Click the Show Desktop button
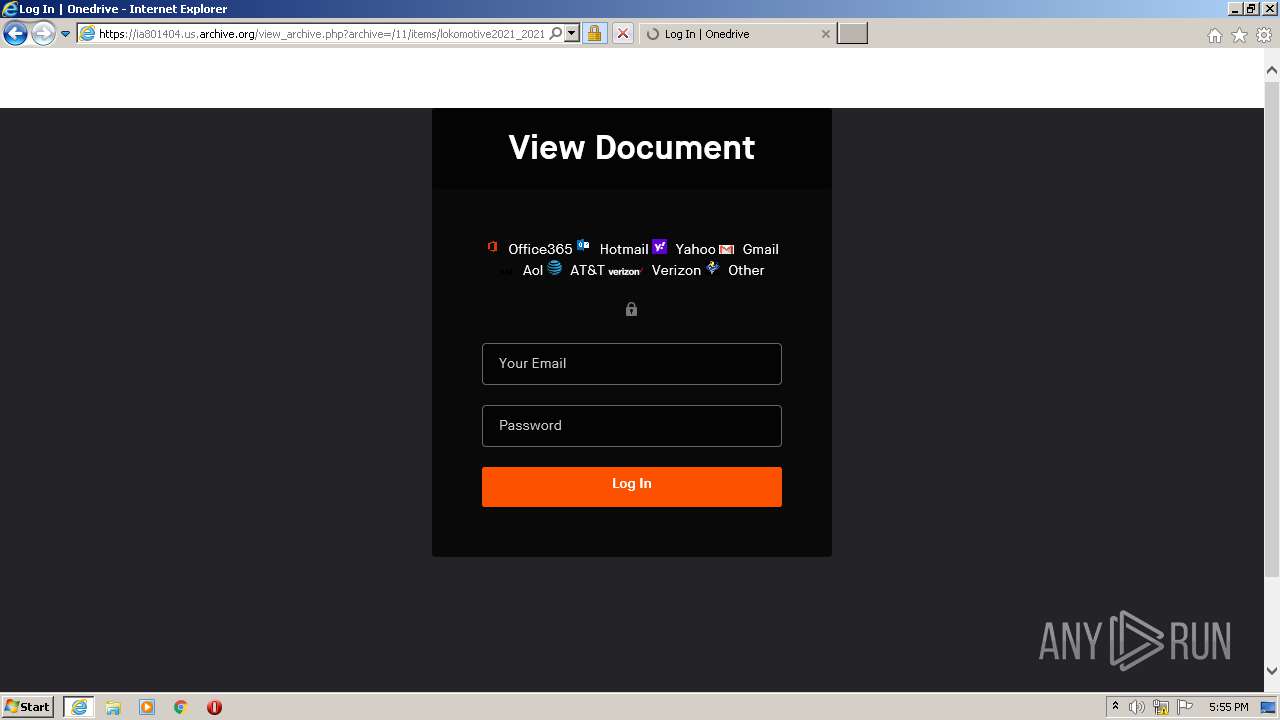The width and height of the screenshot is (1280, 720). pos(1269,707)
